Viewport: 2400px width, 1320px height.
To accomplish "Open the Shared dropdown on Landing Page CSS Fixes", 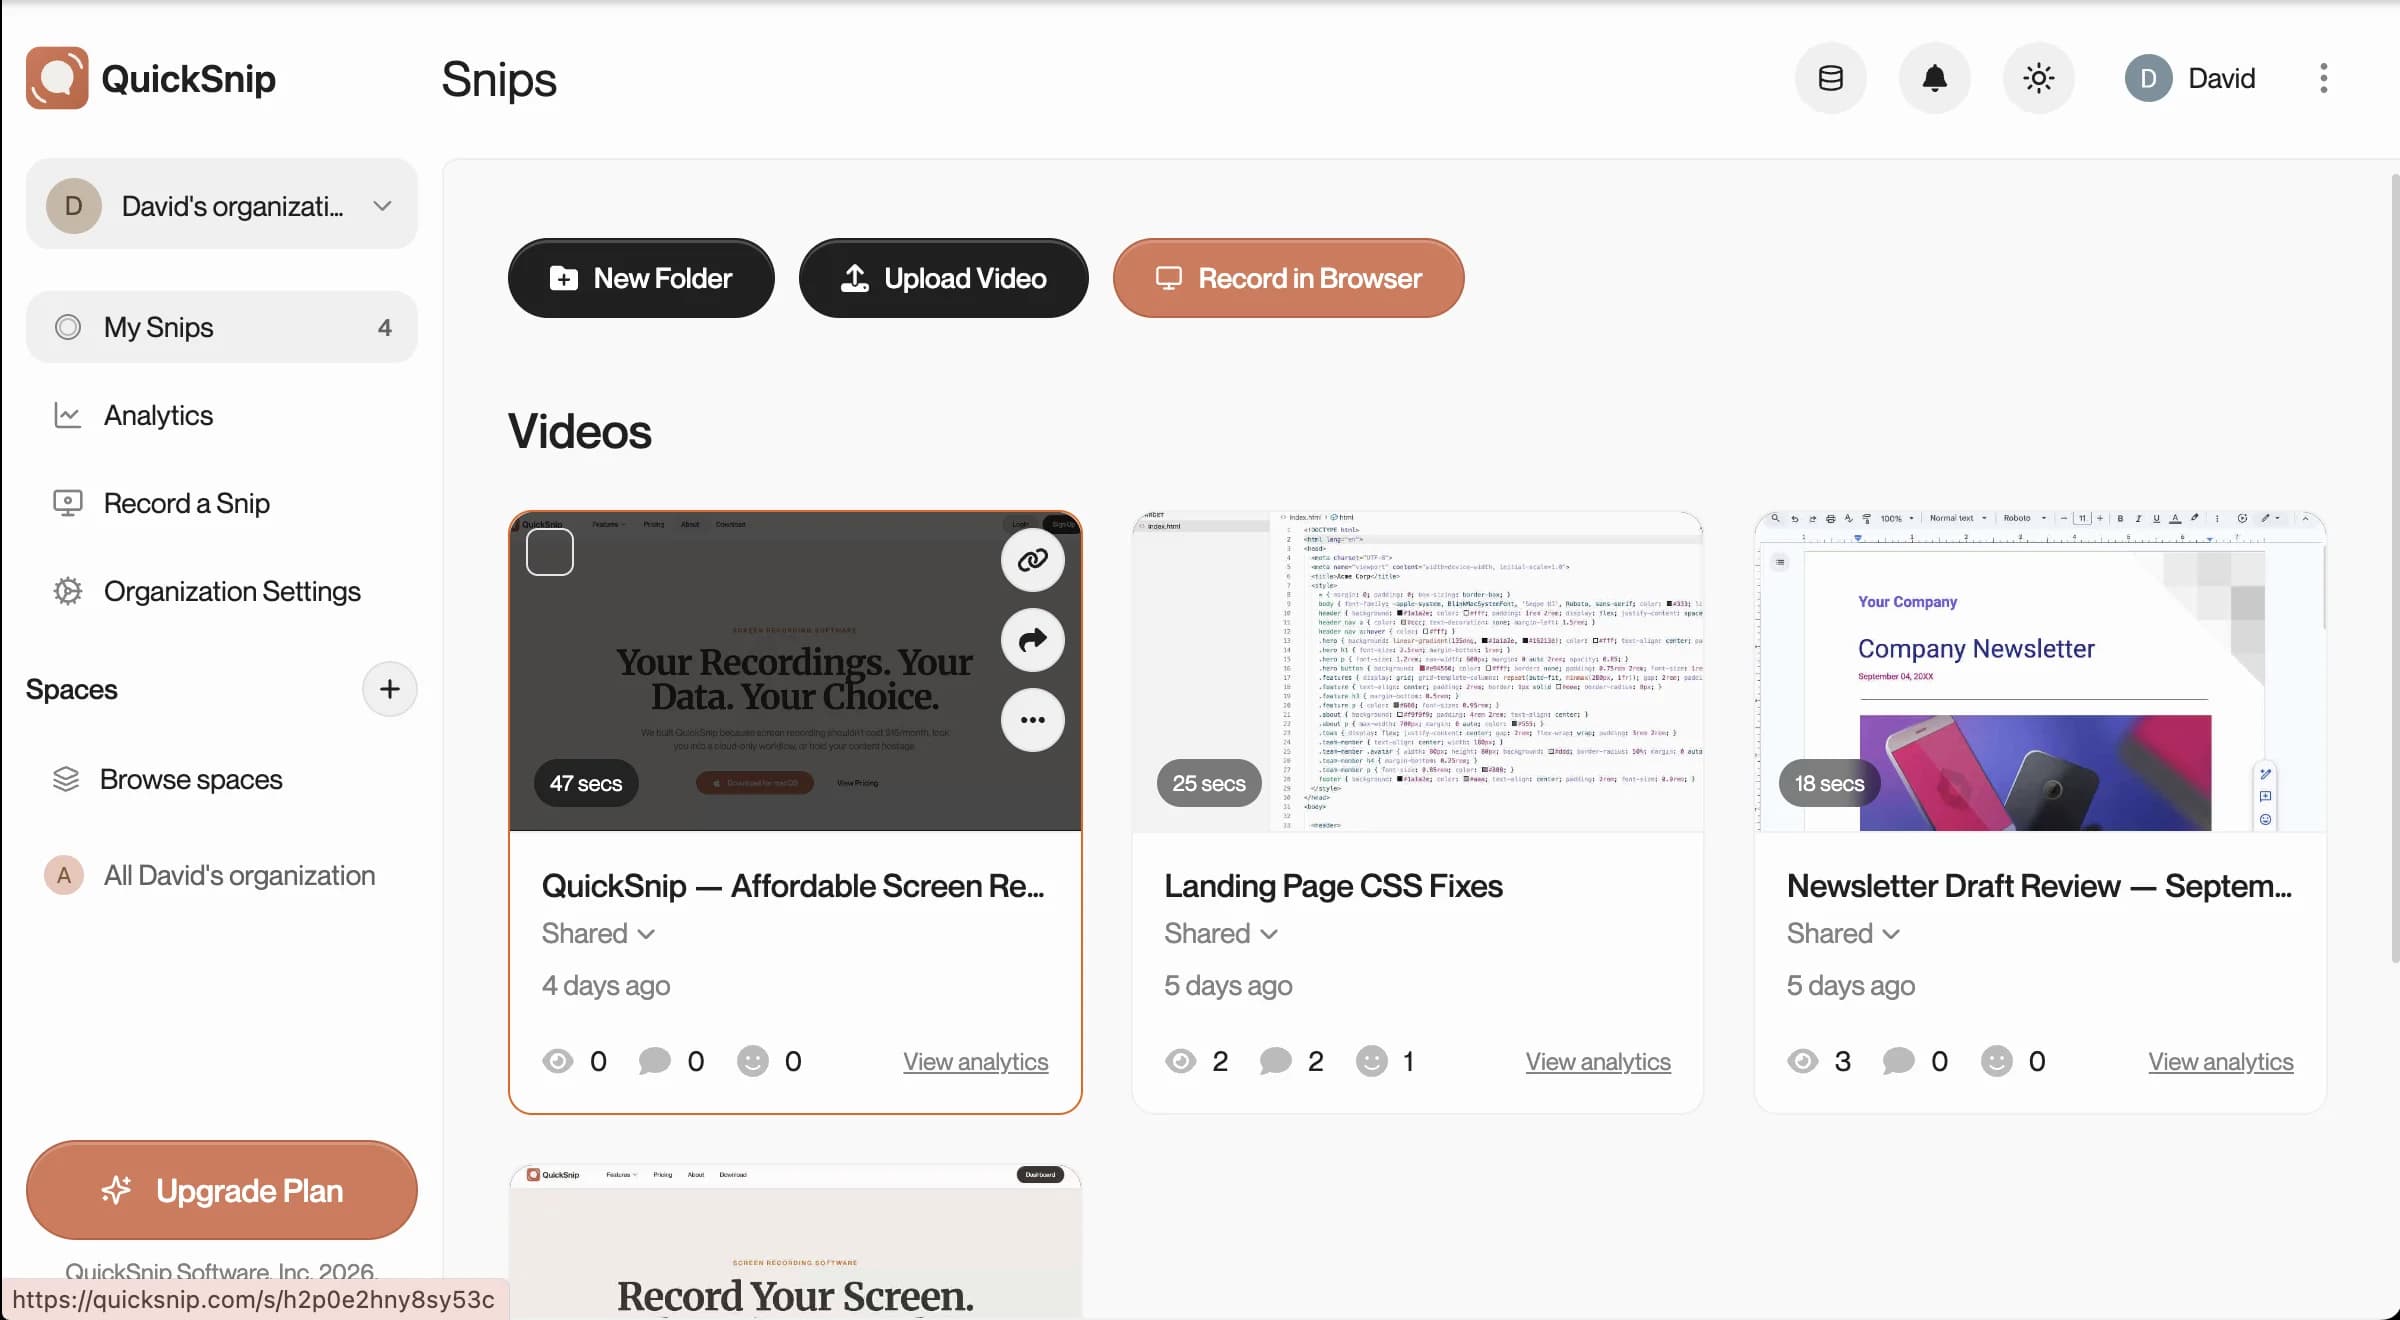I will (1221, 933).
